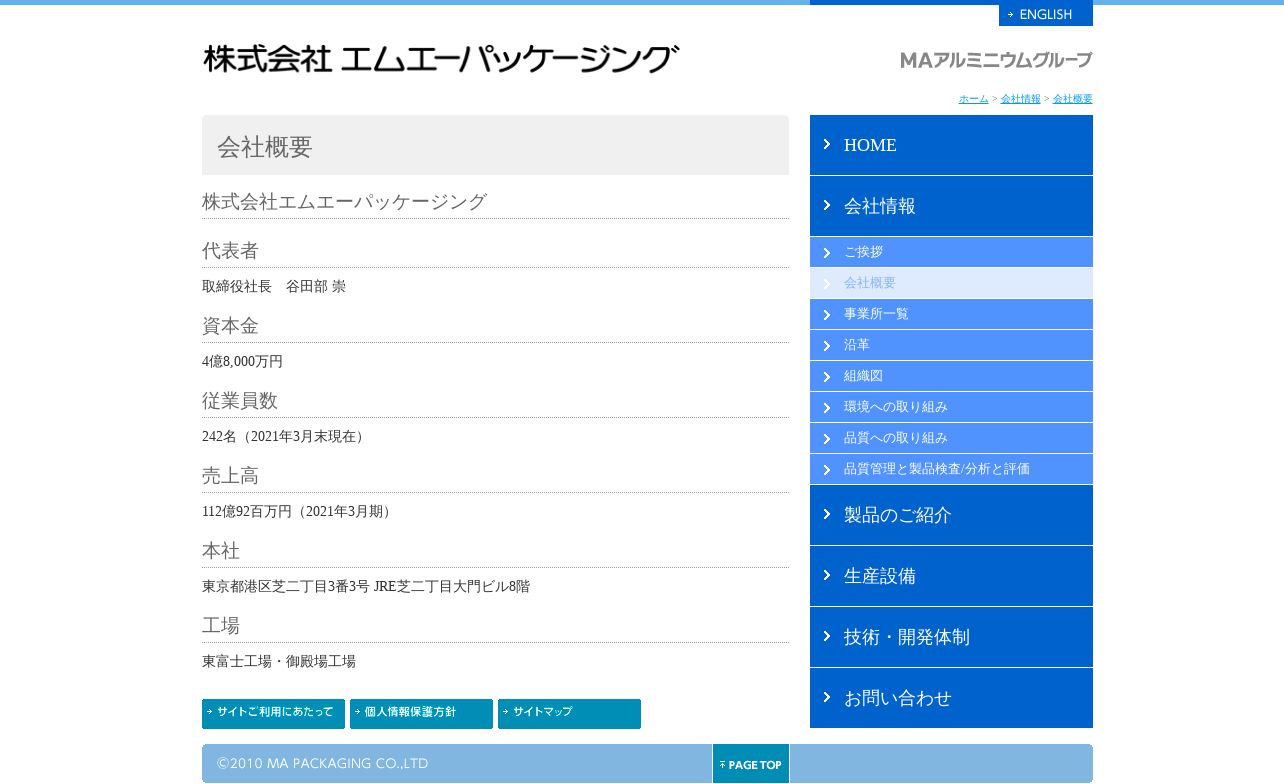The width and height of the screenshot is (1284, 784).
Task: Click the 会社概要 page heading
Action: click(265, 147)
